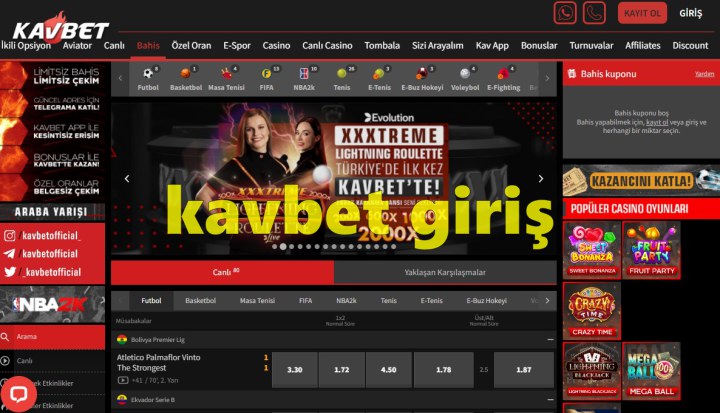Move the sports icon strip left

(120, 78)
